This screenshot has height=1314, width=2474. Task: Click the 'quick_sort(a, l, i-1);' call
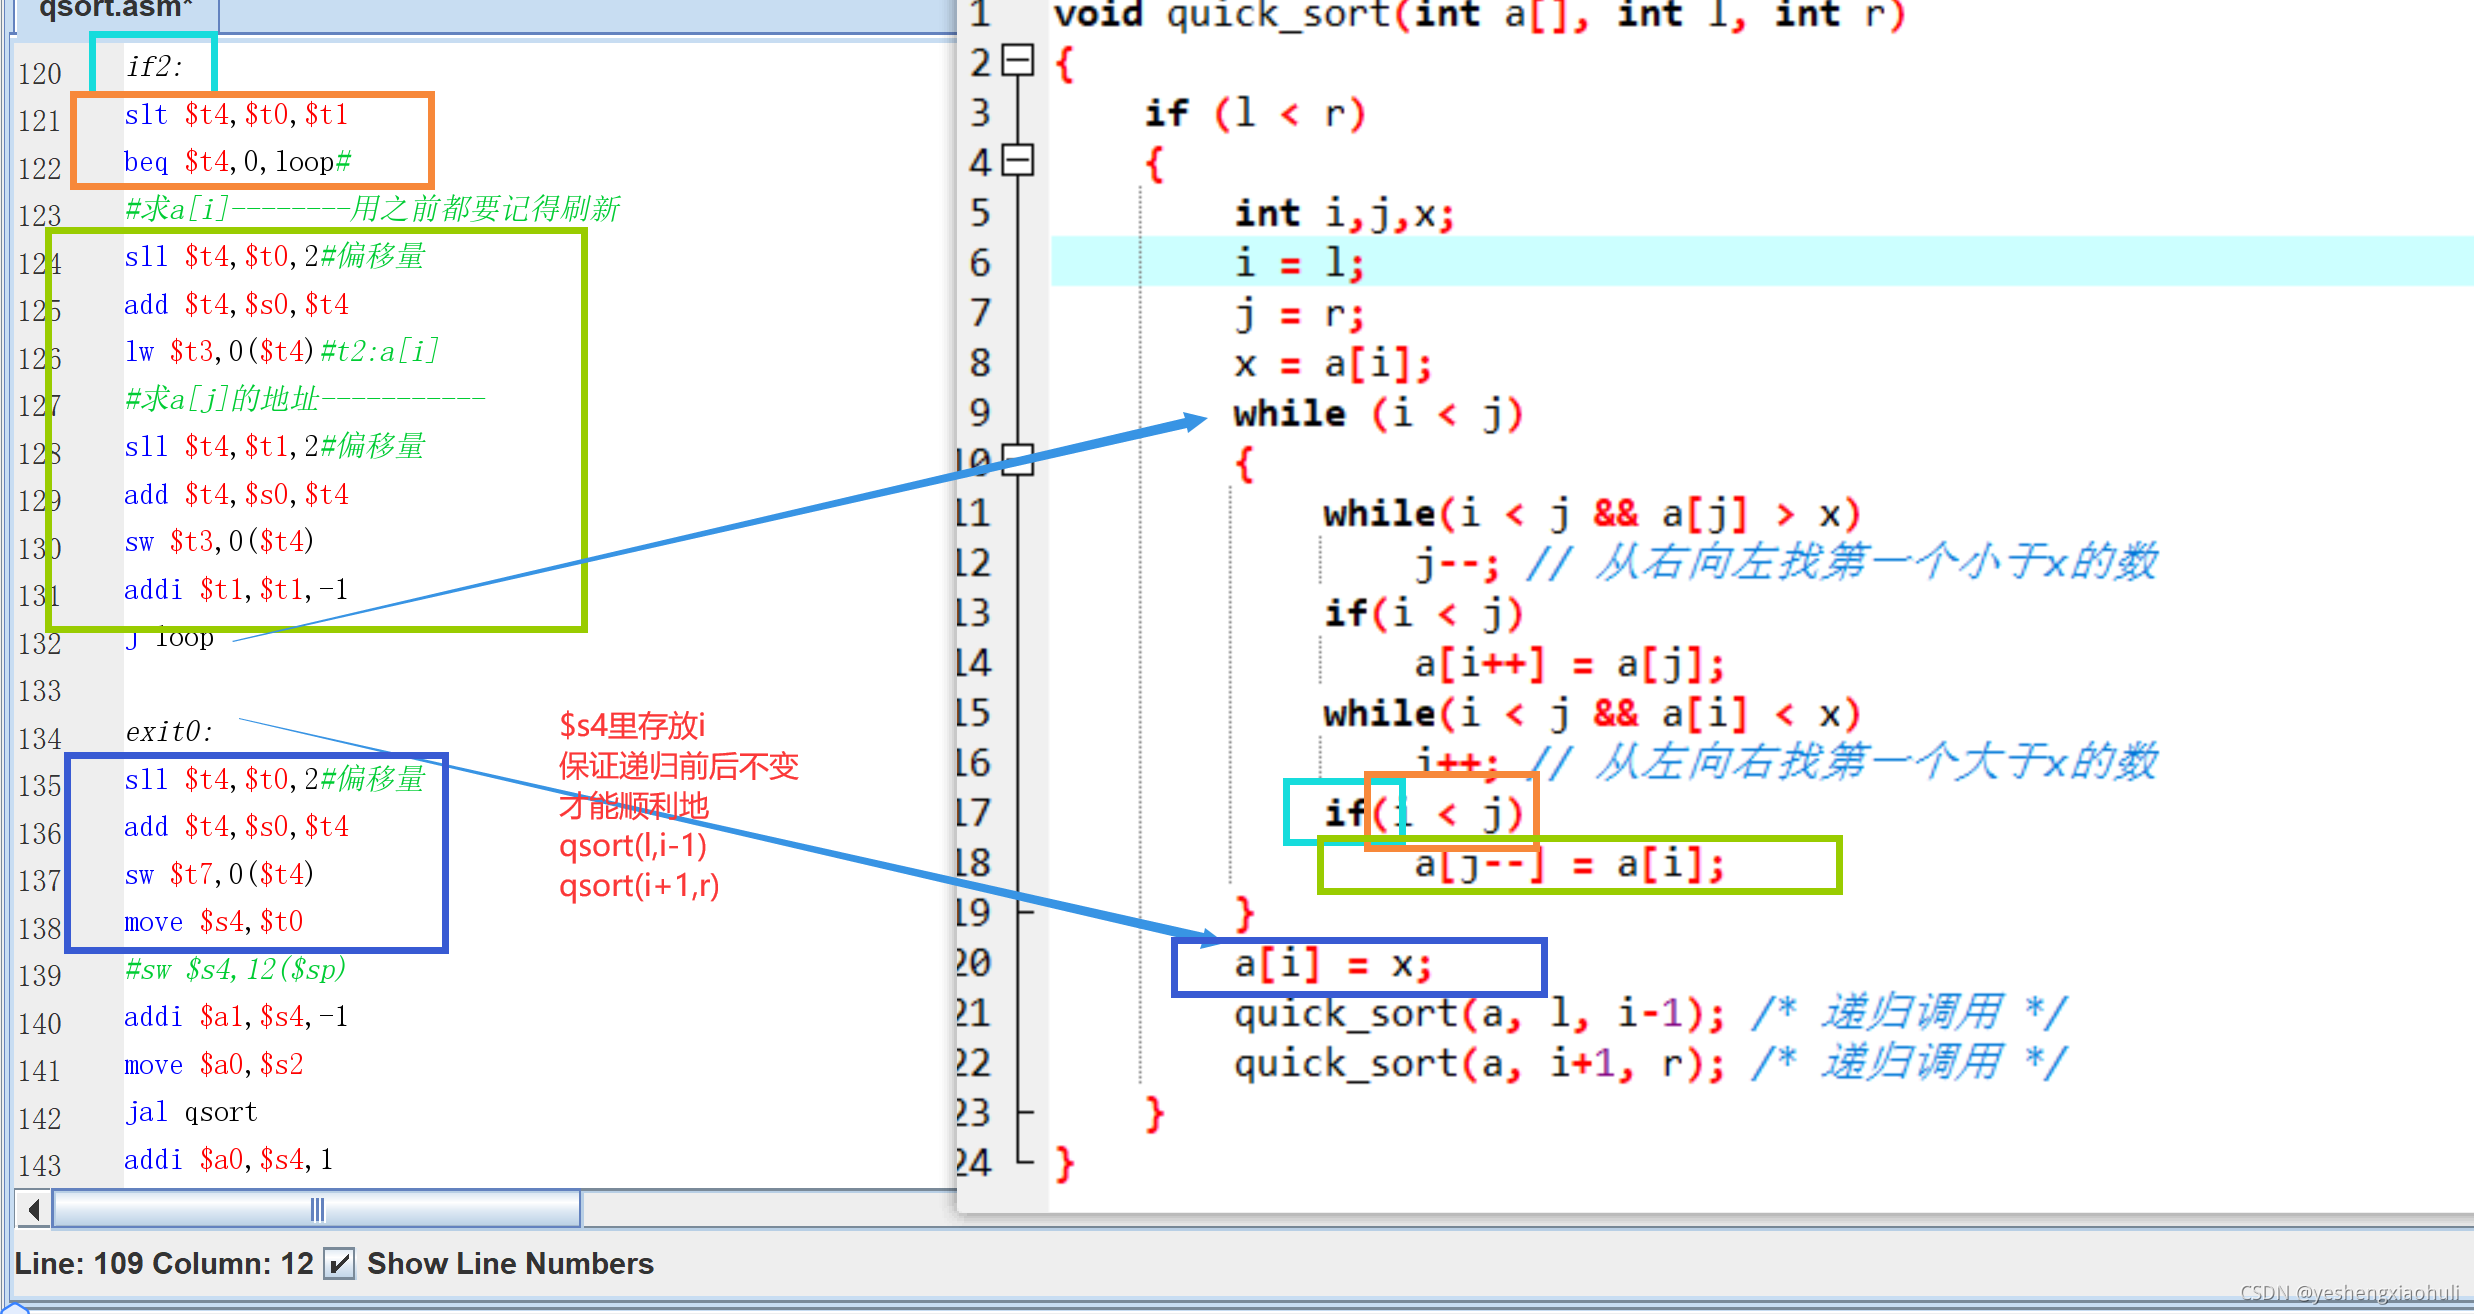click(1479, 1014)
